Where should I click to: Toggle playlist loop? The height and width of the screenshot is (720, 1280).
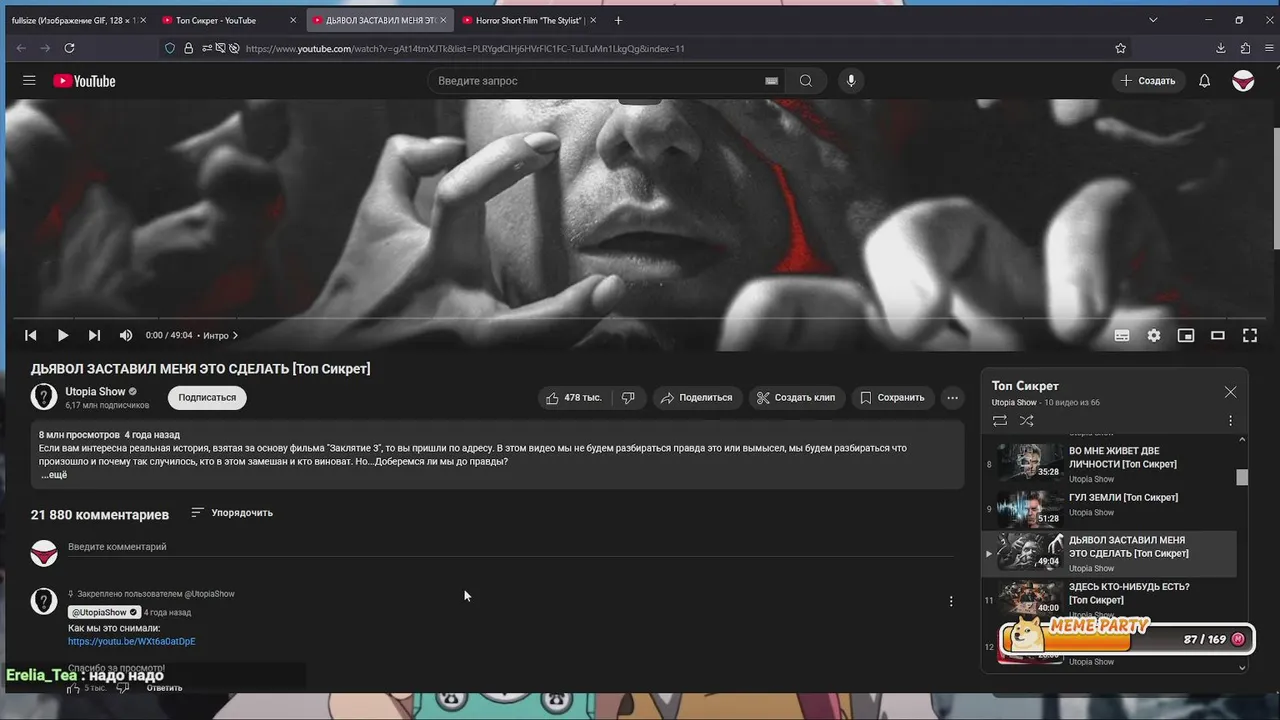[x=1000, y=421]
